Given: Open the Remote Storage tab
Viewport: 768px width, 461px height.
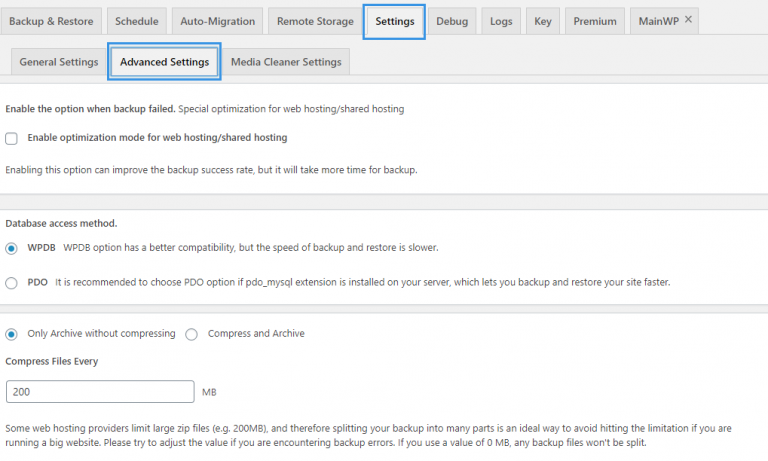Looking at the screenshot, I should point(314,21).
